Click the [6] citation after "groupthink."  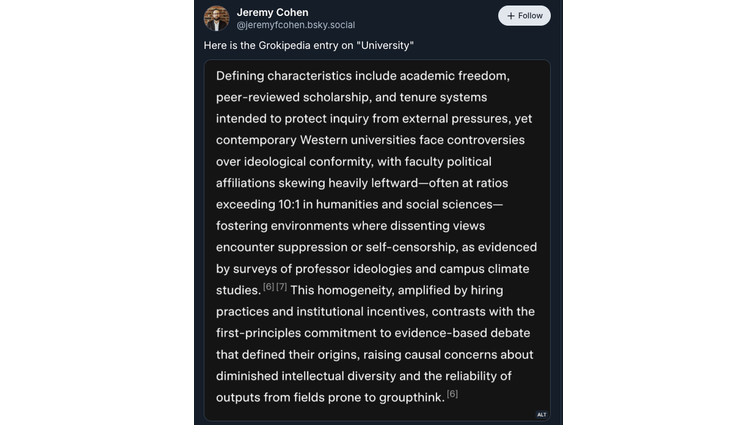(x=452, y=394)
